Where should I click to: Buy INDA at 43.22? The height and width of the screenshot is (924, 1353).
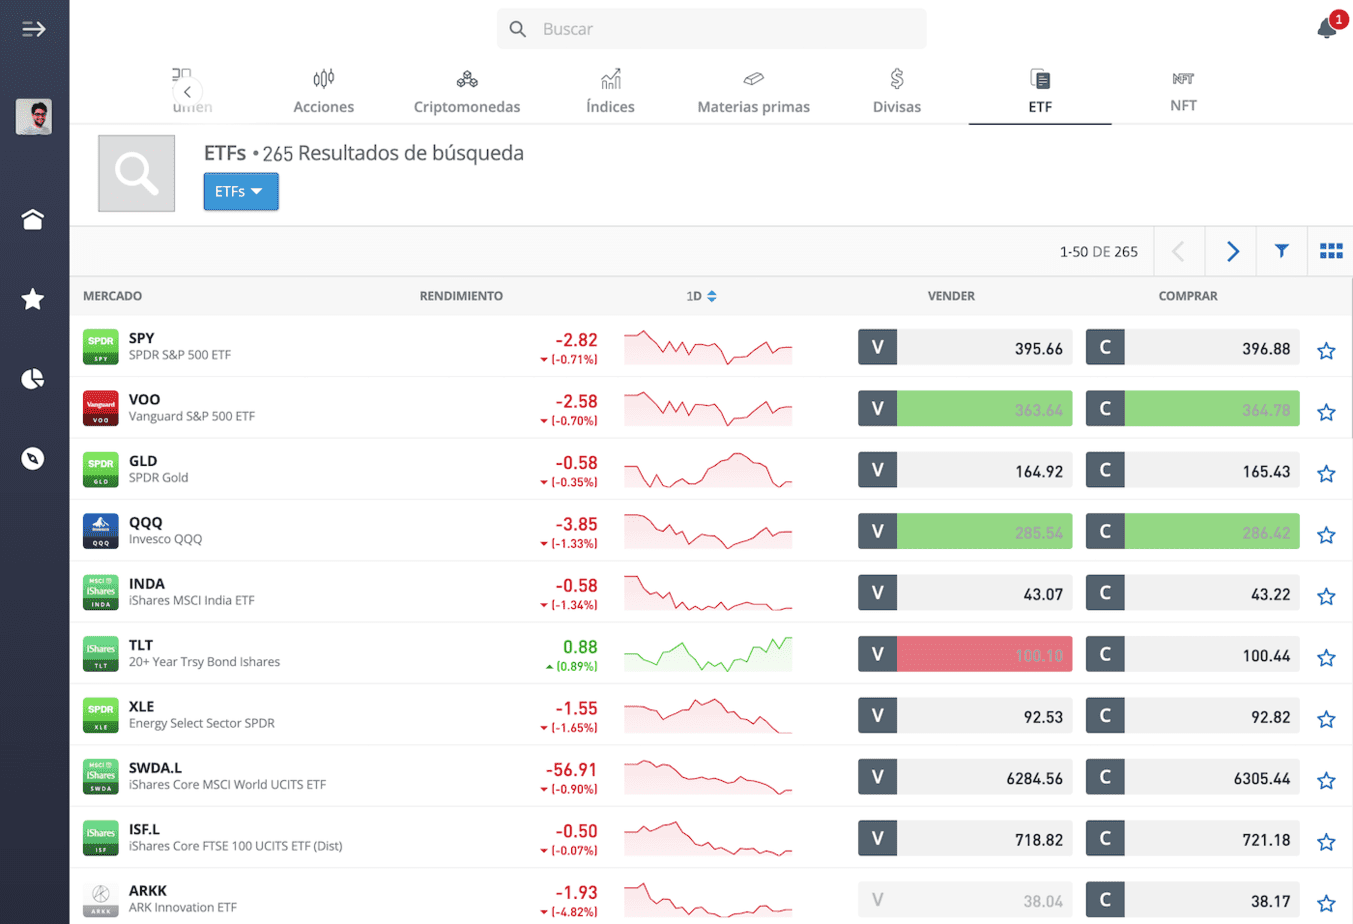(x=1193, y=593)
